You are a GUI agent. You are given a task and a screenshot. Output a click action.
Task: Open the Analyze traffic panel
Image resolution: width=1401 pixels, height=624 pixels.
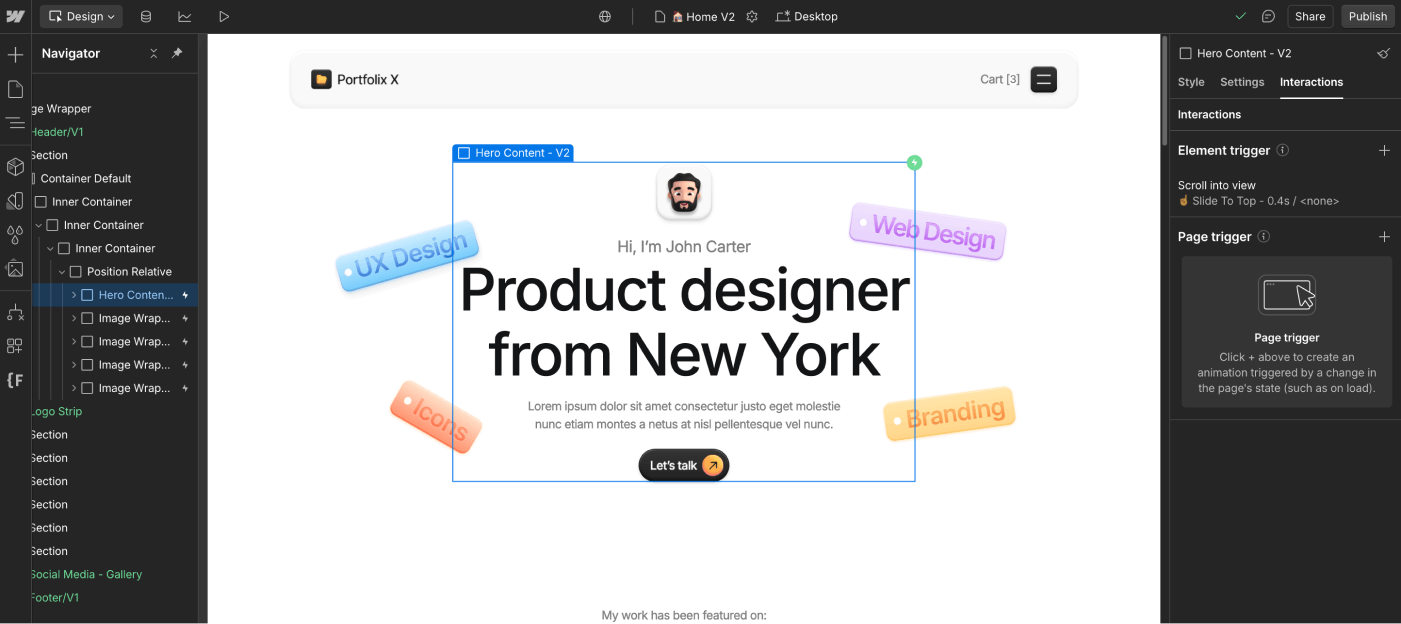coord(186,16)
